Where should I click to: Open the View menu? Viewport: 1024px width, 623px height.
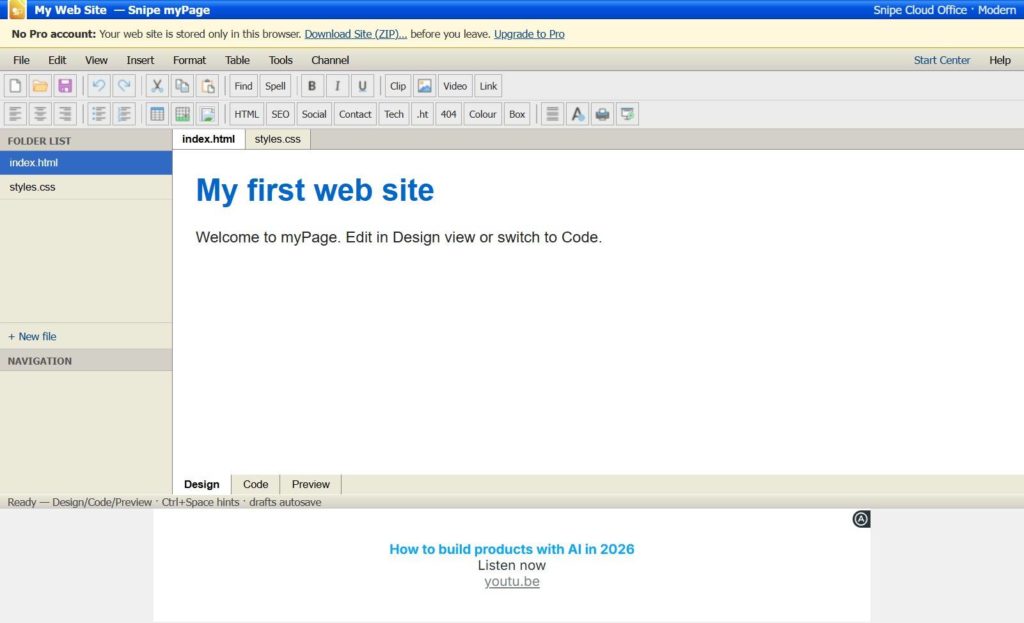click(x=96, y=60)
